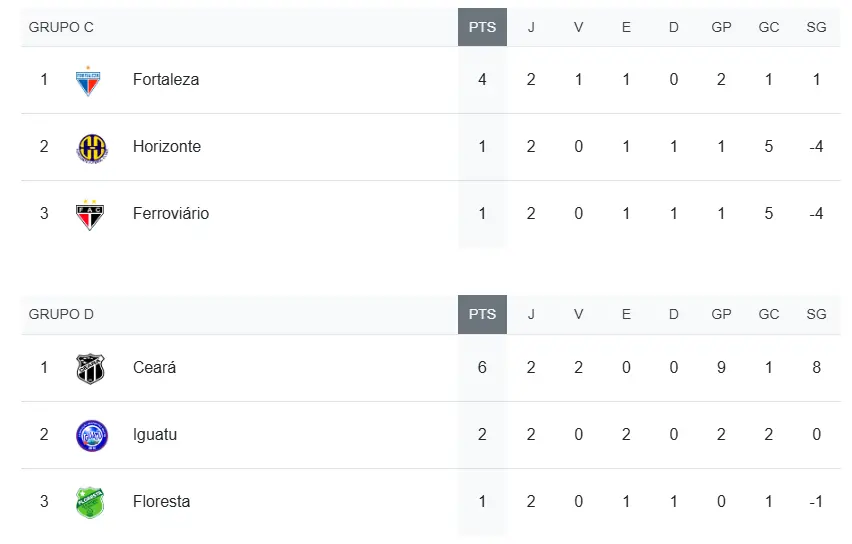Click the Floresta club crest icon

pyautogui.click(x=90, y=502)
